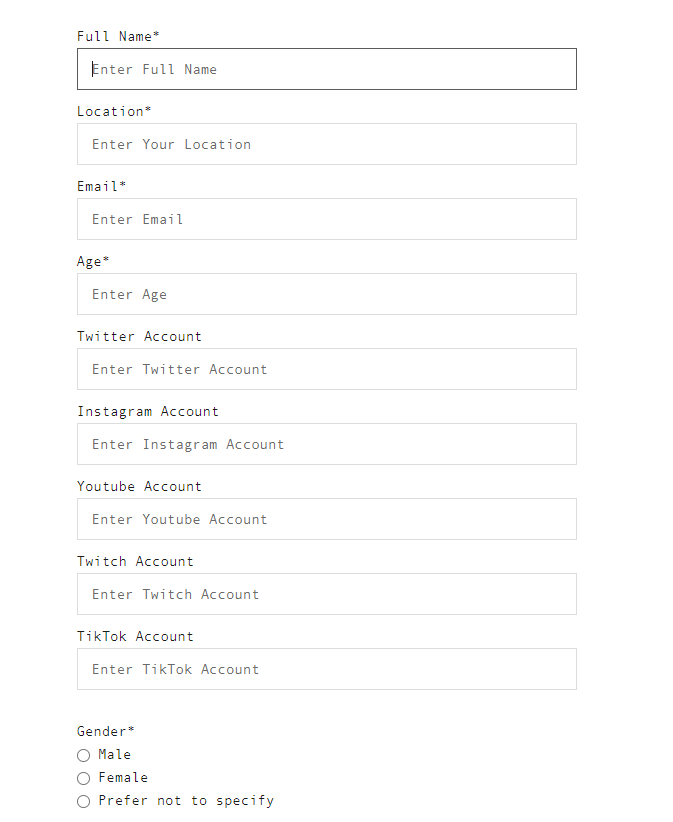Viewport: 673px width, 822px height.
Task: Click the Email* label text
Action: 101,187
